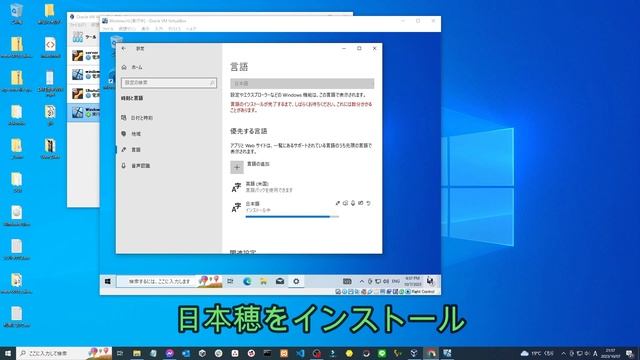Click the guest taskbar search box
The width and height of the screenshot is (640, 360).
[x=169, y=281]
